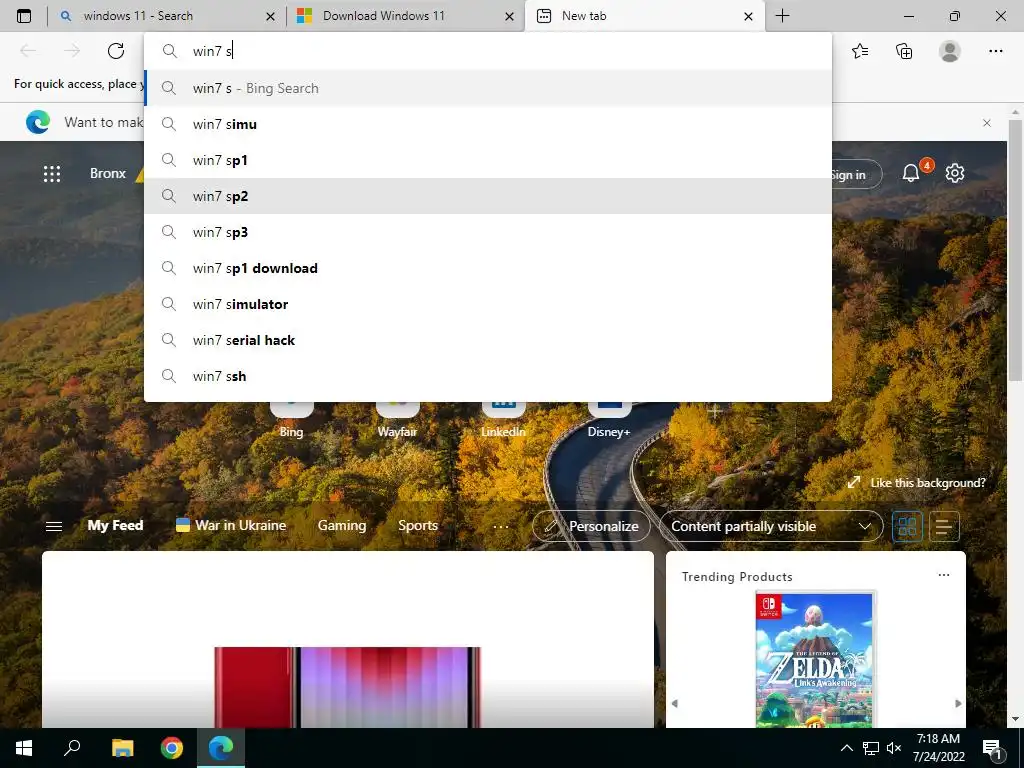
Task: Open the War in Ukraine feed tab
Action: point(231,526)
